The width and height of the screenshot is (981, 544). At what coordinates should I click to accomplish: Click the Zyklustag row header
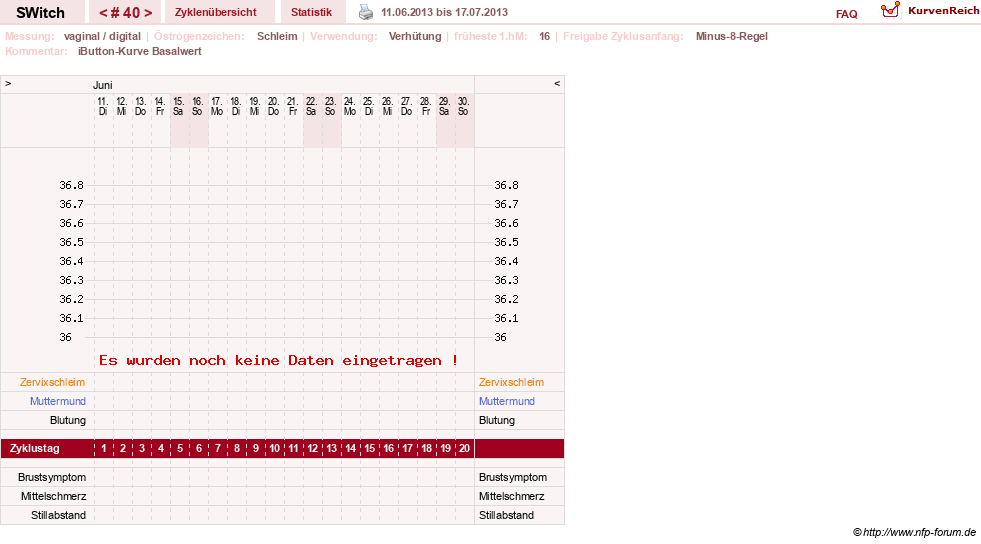(34, 448)
